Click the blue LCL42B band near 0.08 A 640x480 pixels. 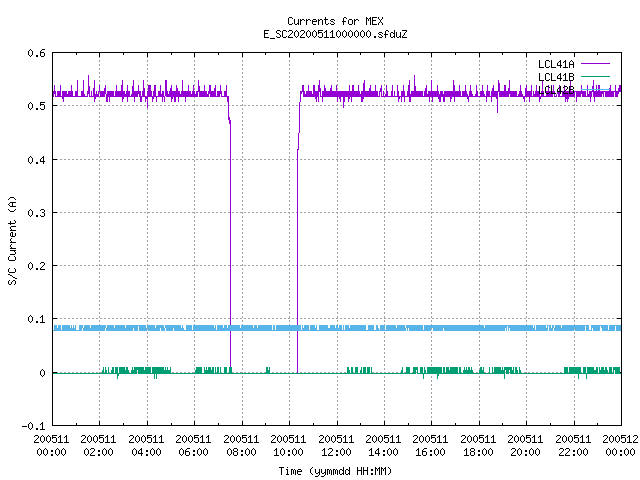(x=337, y=328)
